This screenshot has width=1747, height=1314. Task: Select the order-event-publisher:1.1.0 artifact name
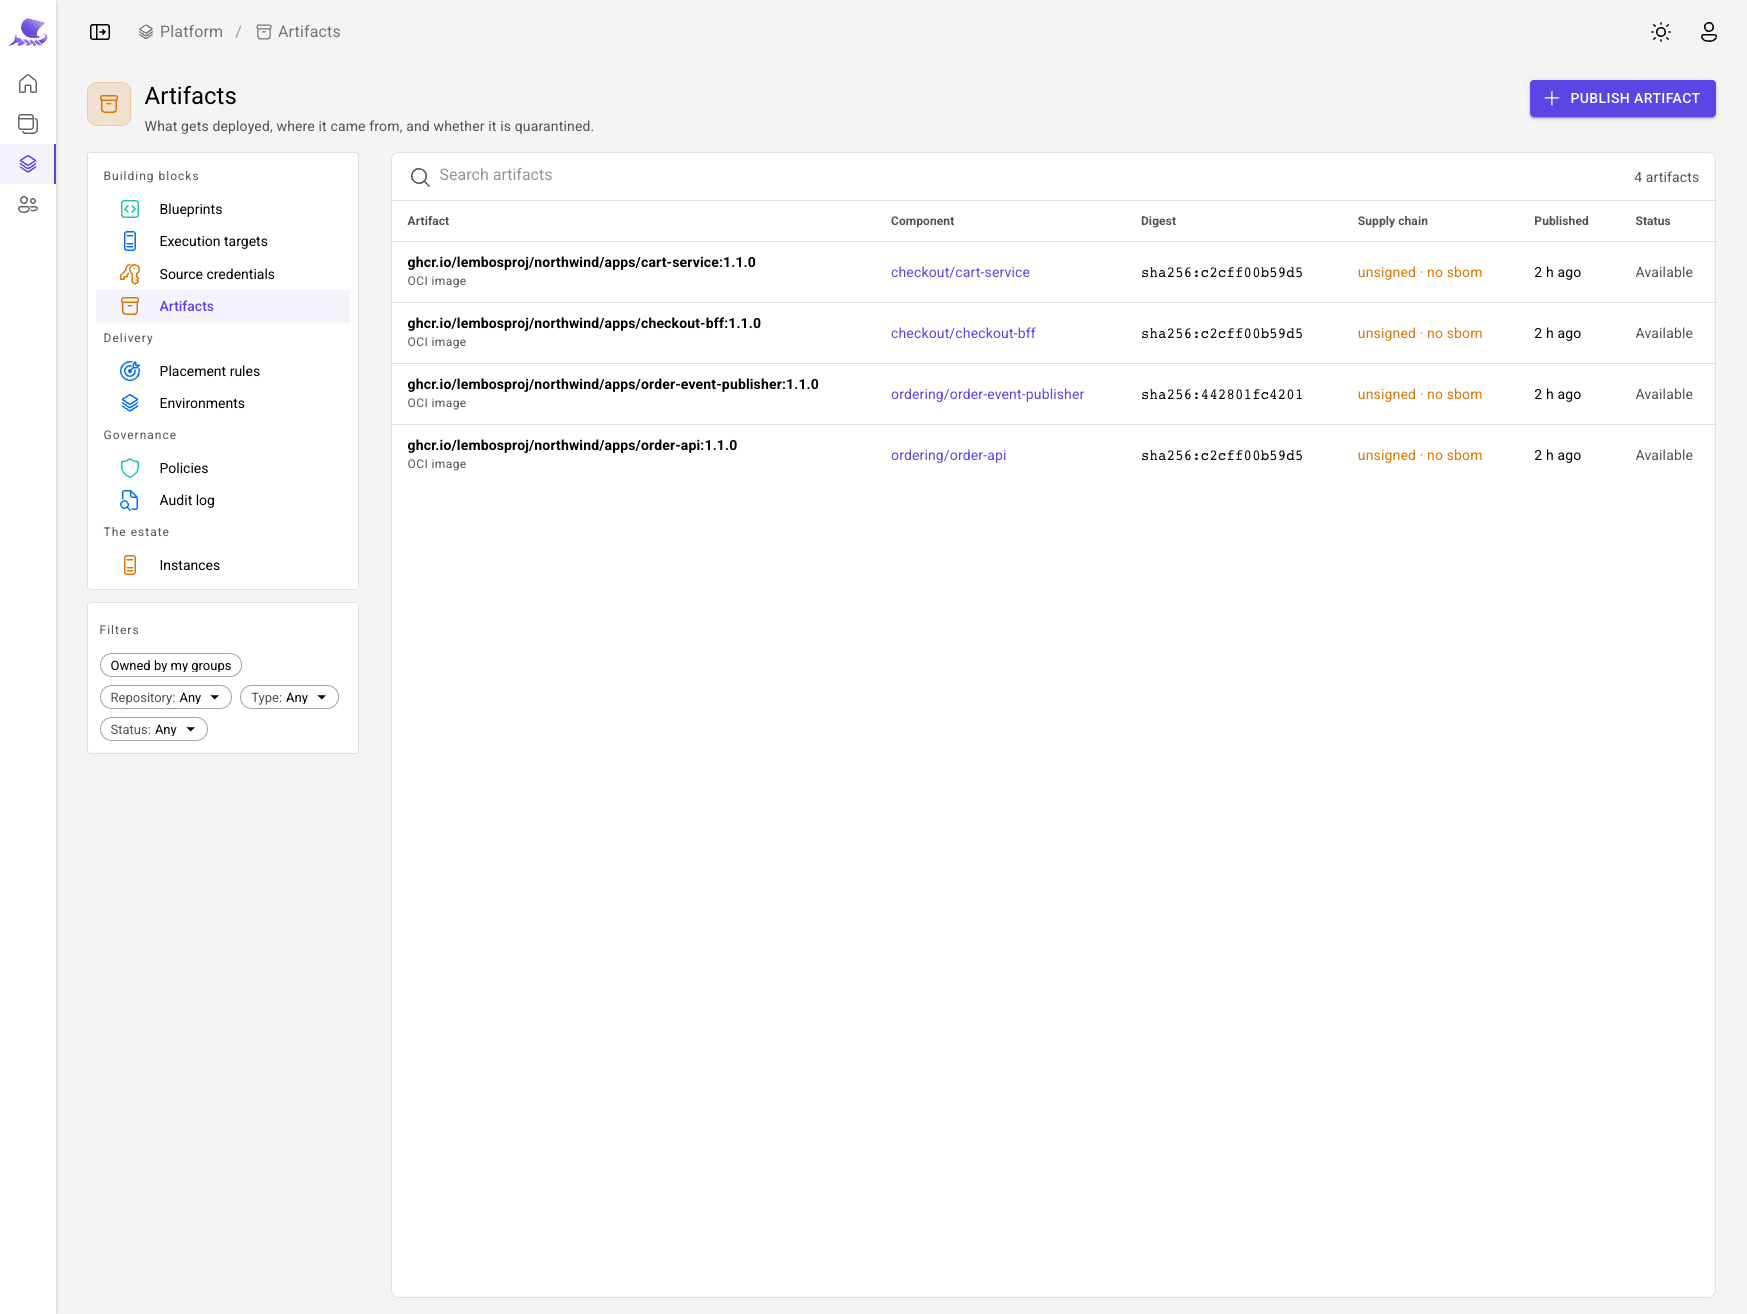pyautogui.click(x=613, y=384)
